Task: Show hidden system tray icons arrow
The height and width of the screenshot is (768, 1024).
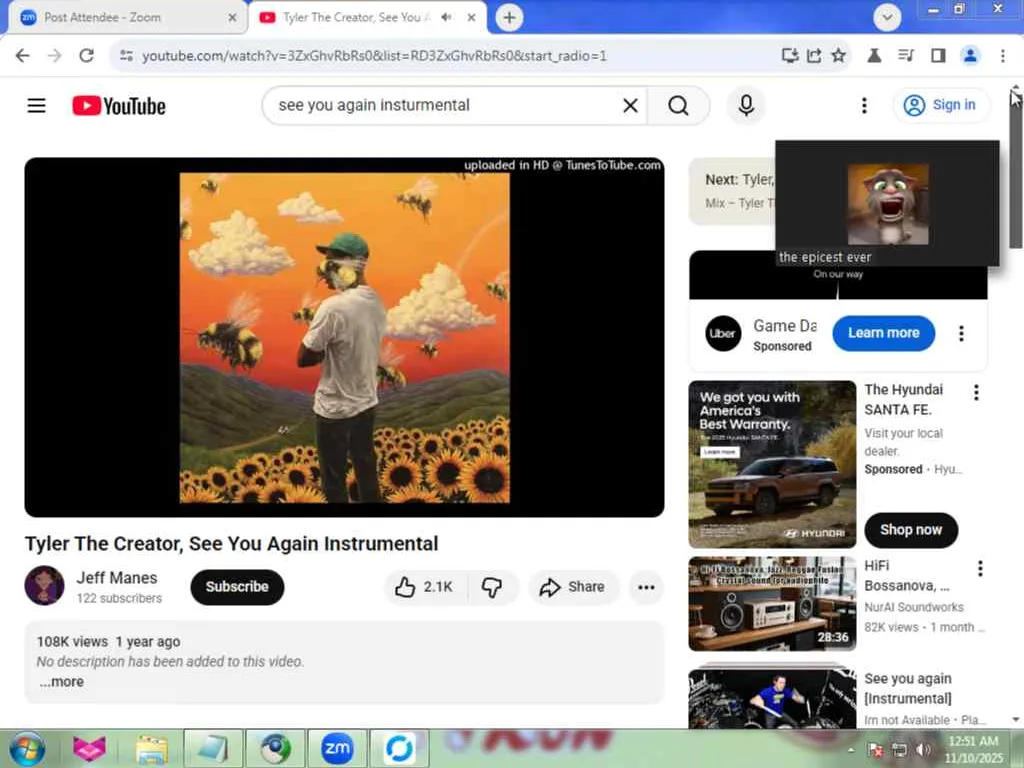Action: point(851,750)
